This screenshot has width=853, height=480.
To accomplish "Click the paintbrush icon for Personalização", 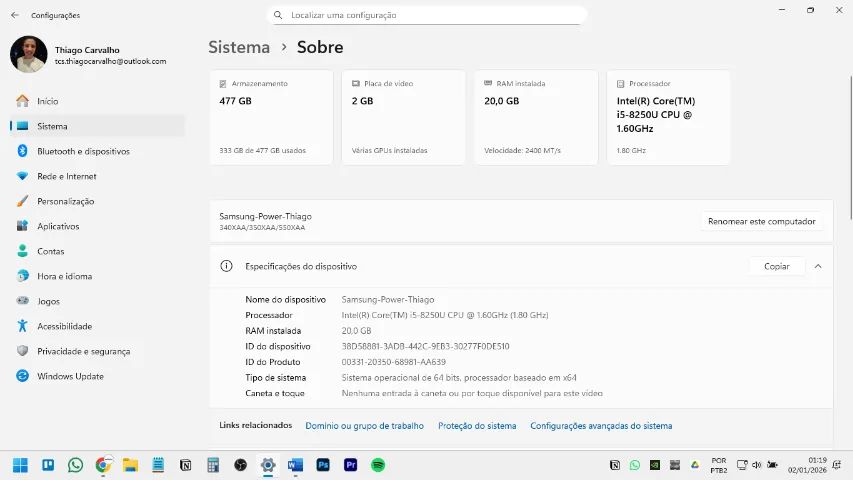I will [x=22, y=201].
